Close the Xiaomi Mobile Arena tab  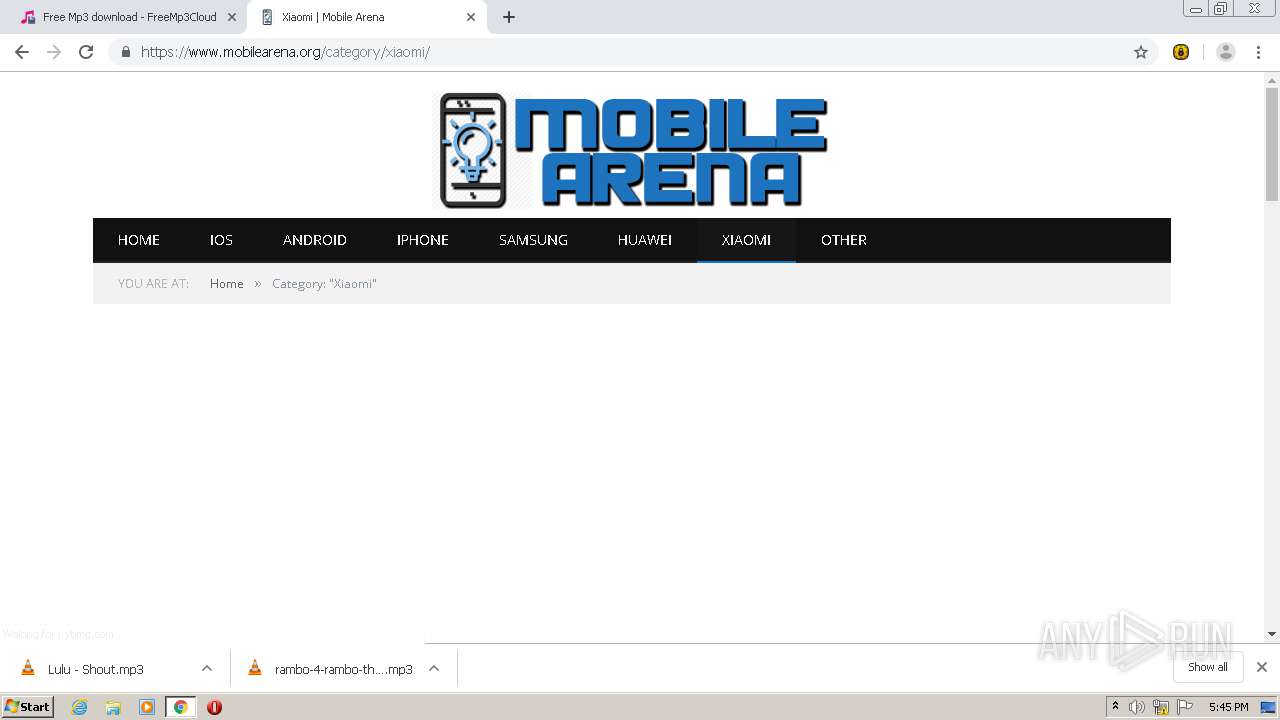click(471, 17)
